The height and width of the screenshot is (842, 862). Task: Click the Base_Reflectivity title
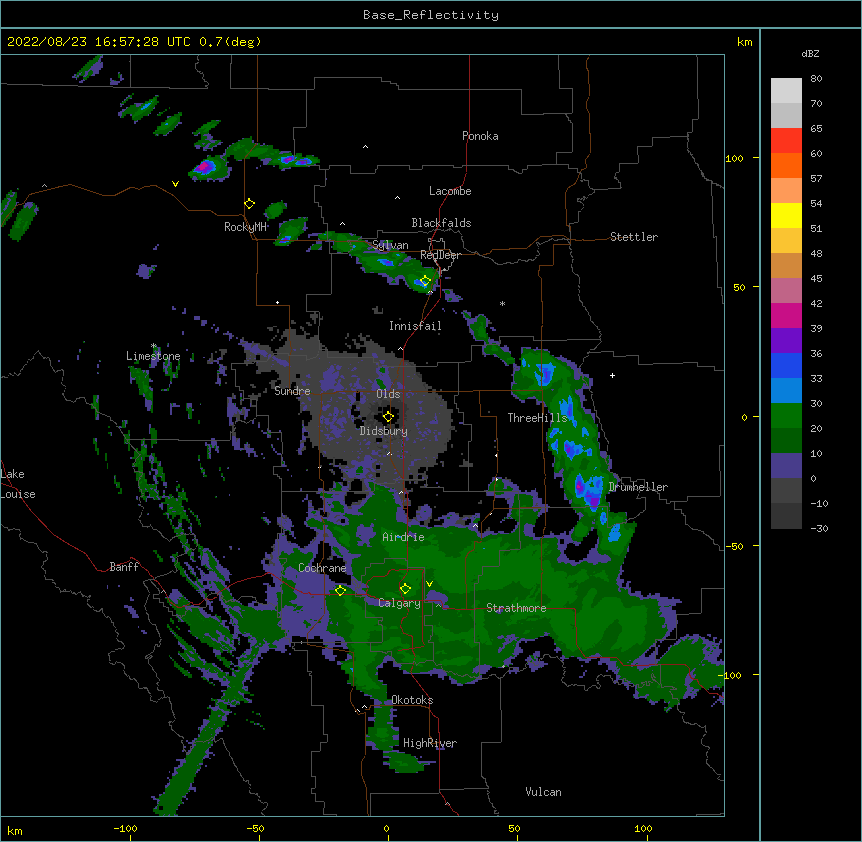[431, 15]
